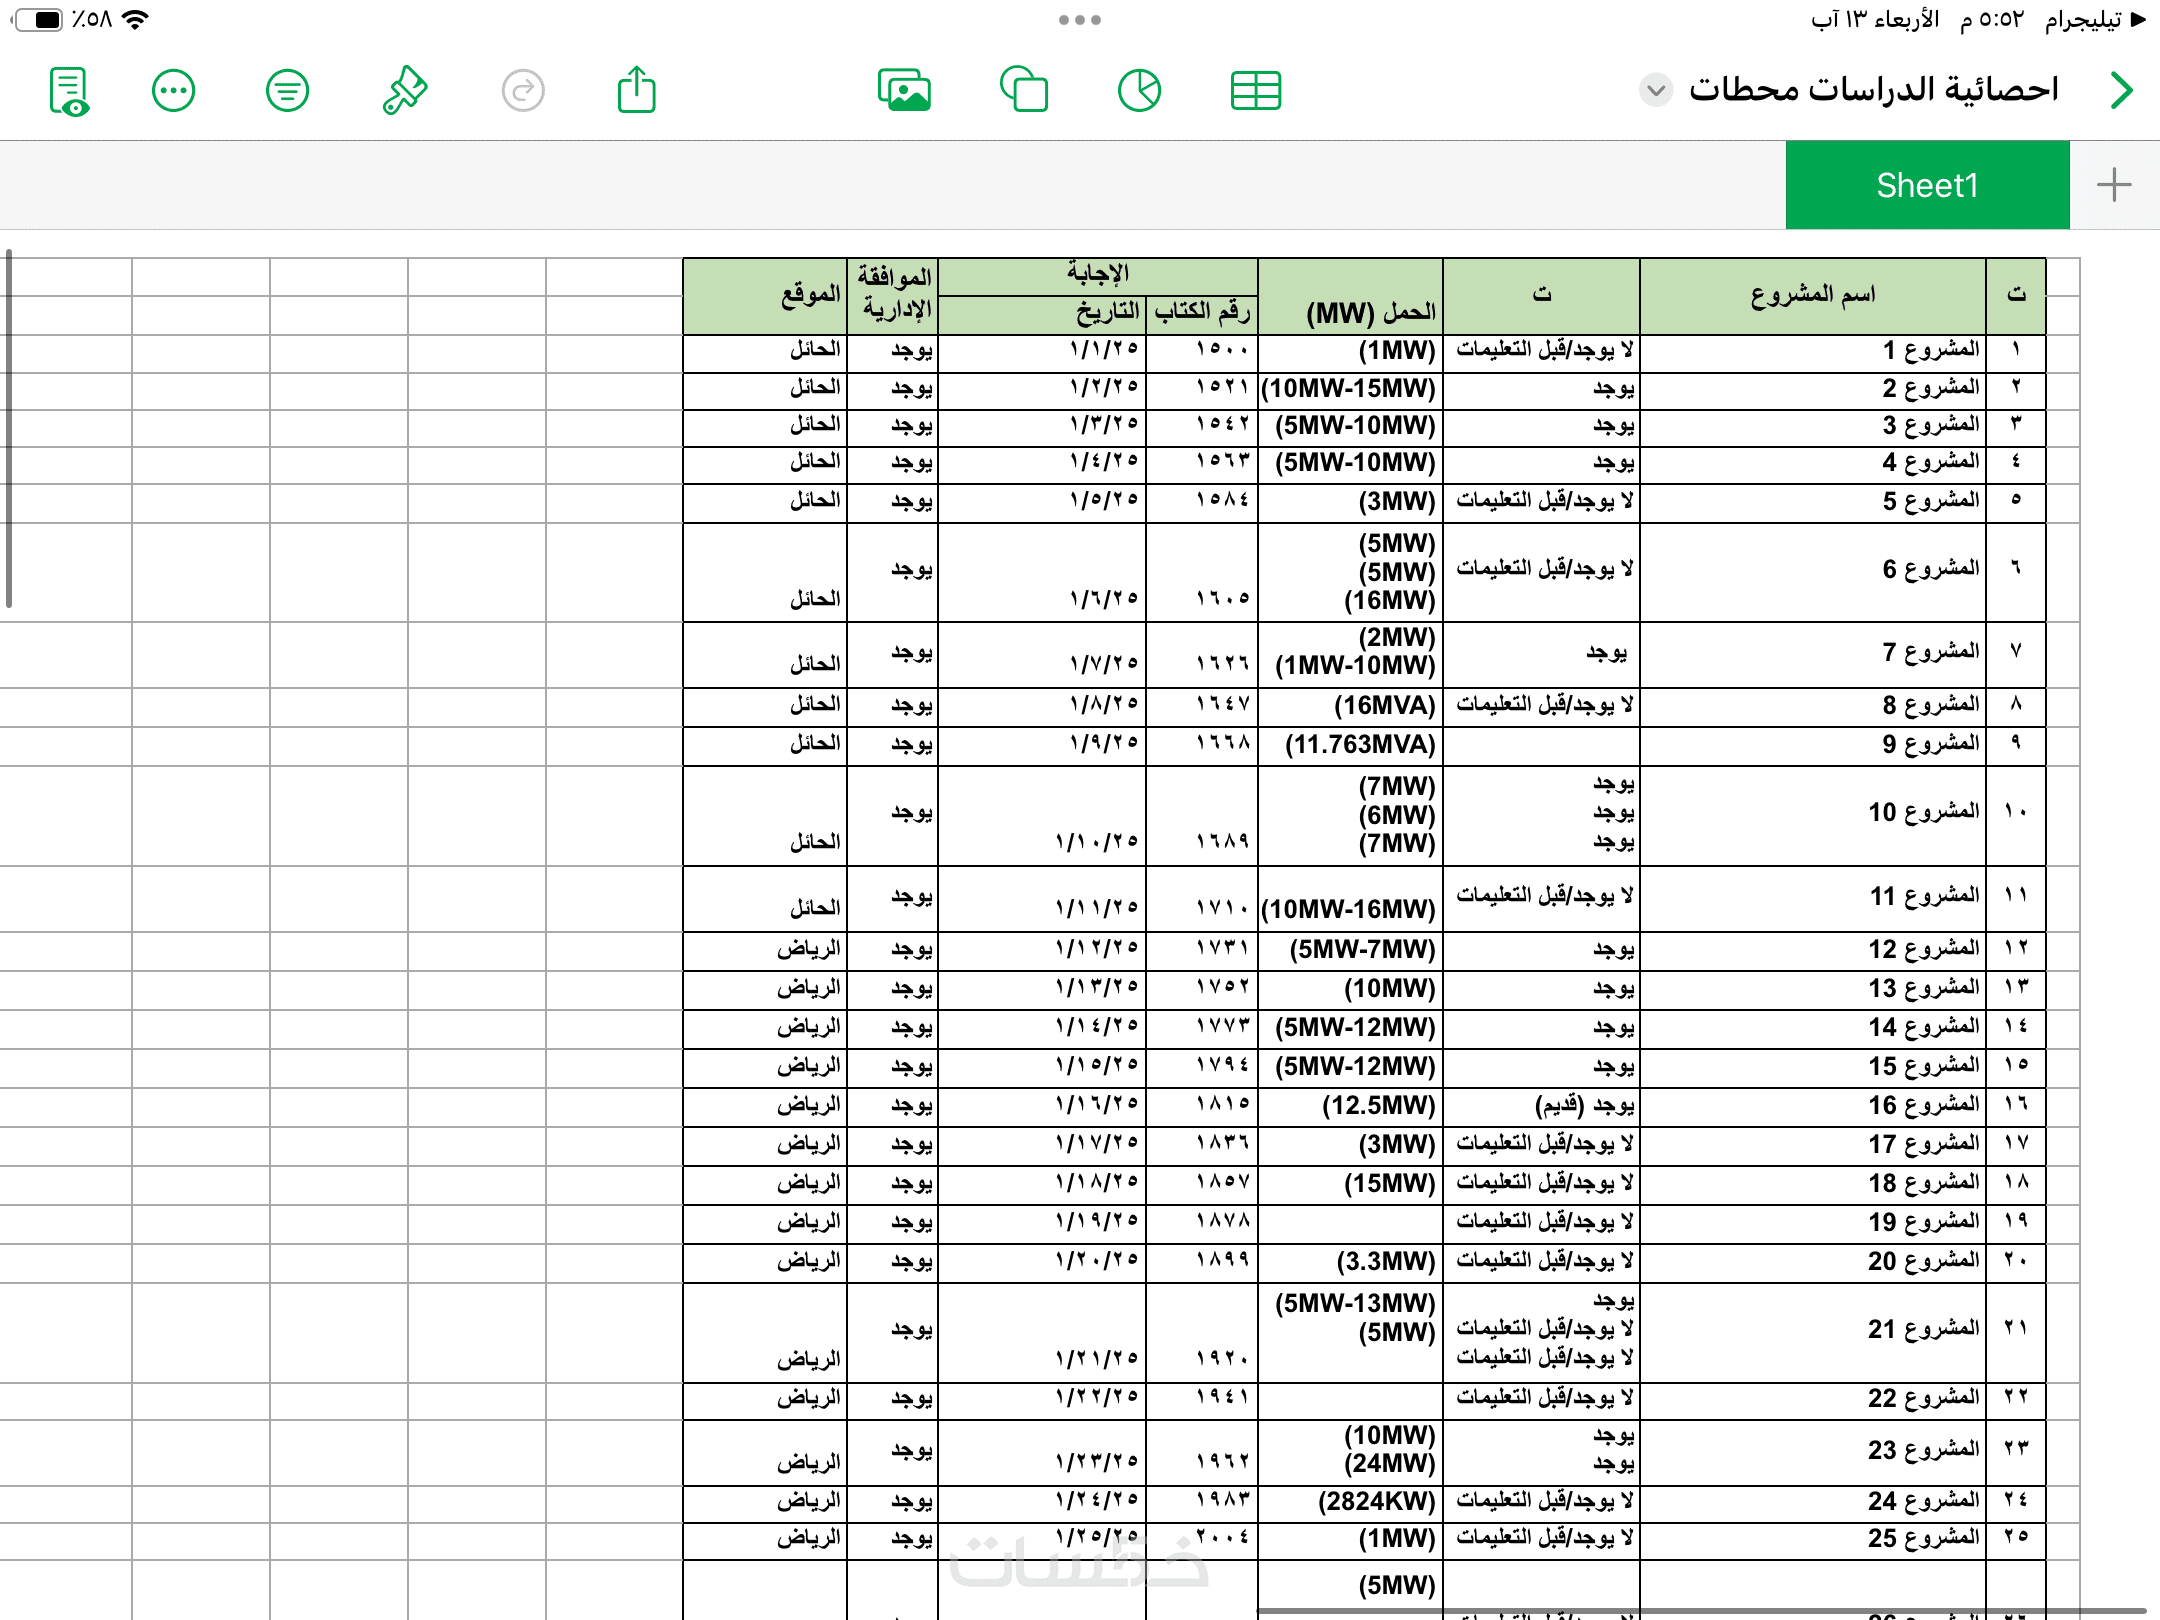The width and height of the screenshot is (2160, 1620).
Task: Tap the left vertical scroll indicator
Action: (x=9, y=430)
